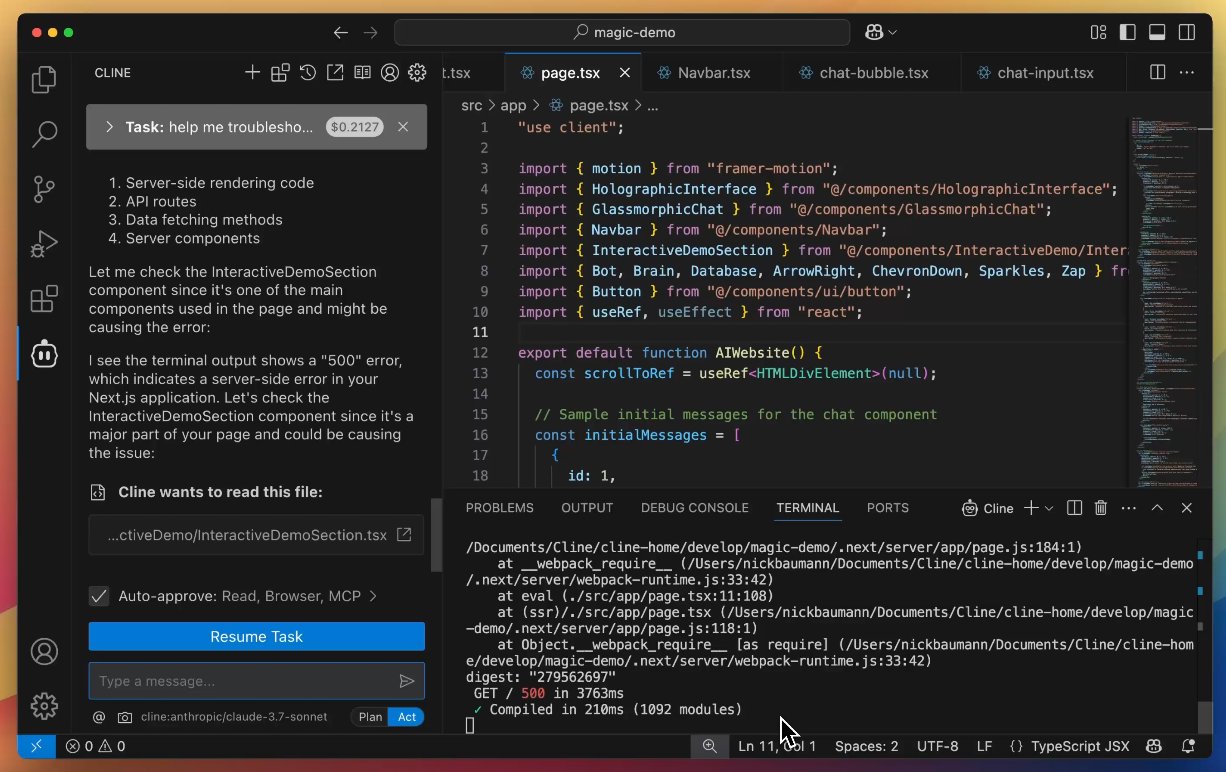1226x772 pixels.
Task: Toggle the bottom panel visibility
Action: click(1157, 32)
